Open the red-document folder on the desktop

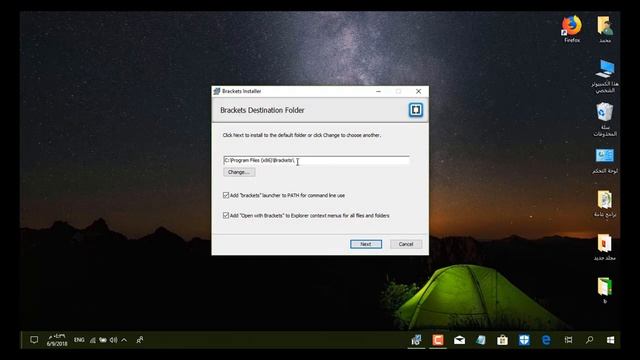(x=605, y=247)
